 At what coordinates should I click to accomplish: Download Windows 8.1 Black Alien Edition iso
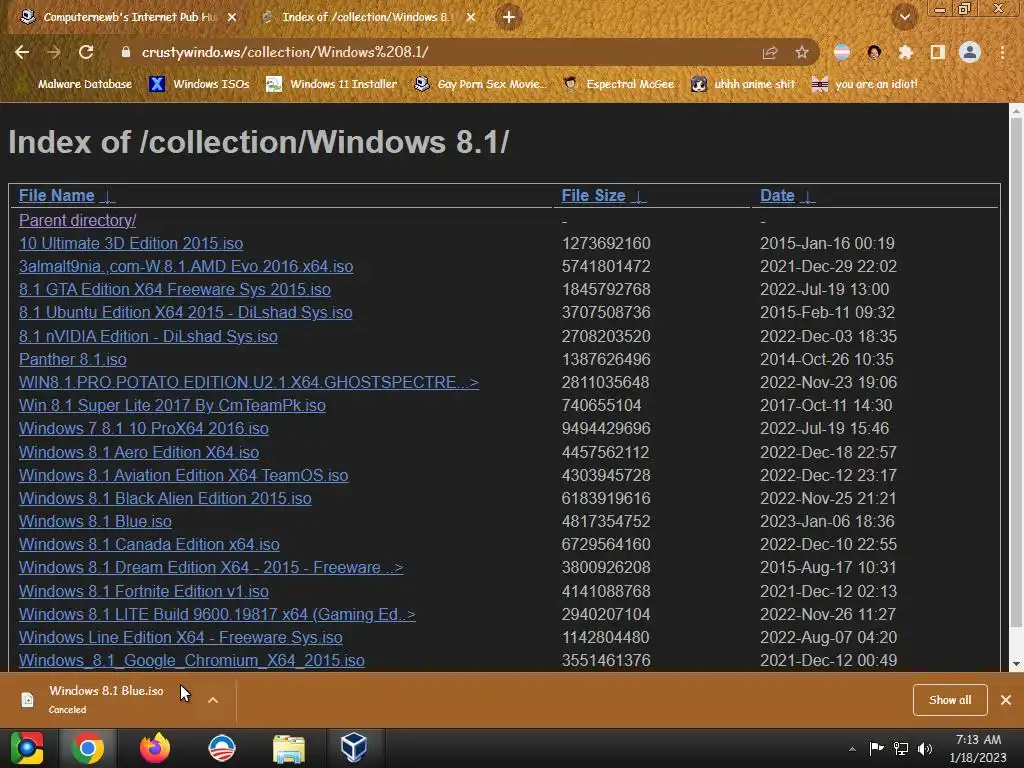coord(165,498)
